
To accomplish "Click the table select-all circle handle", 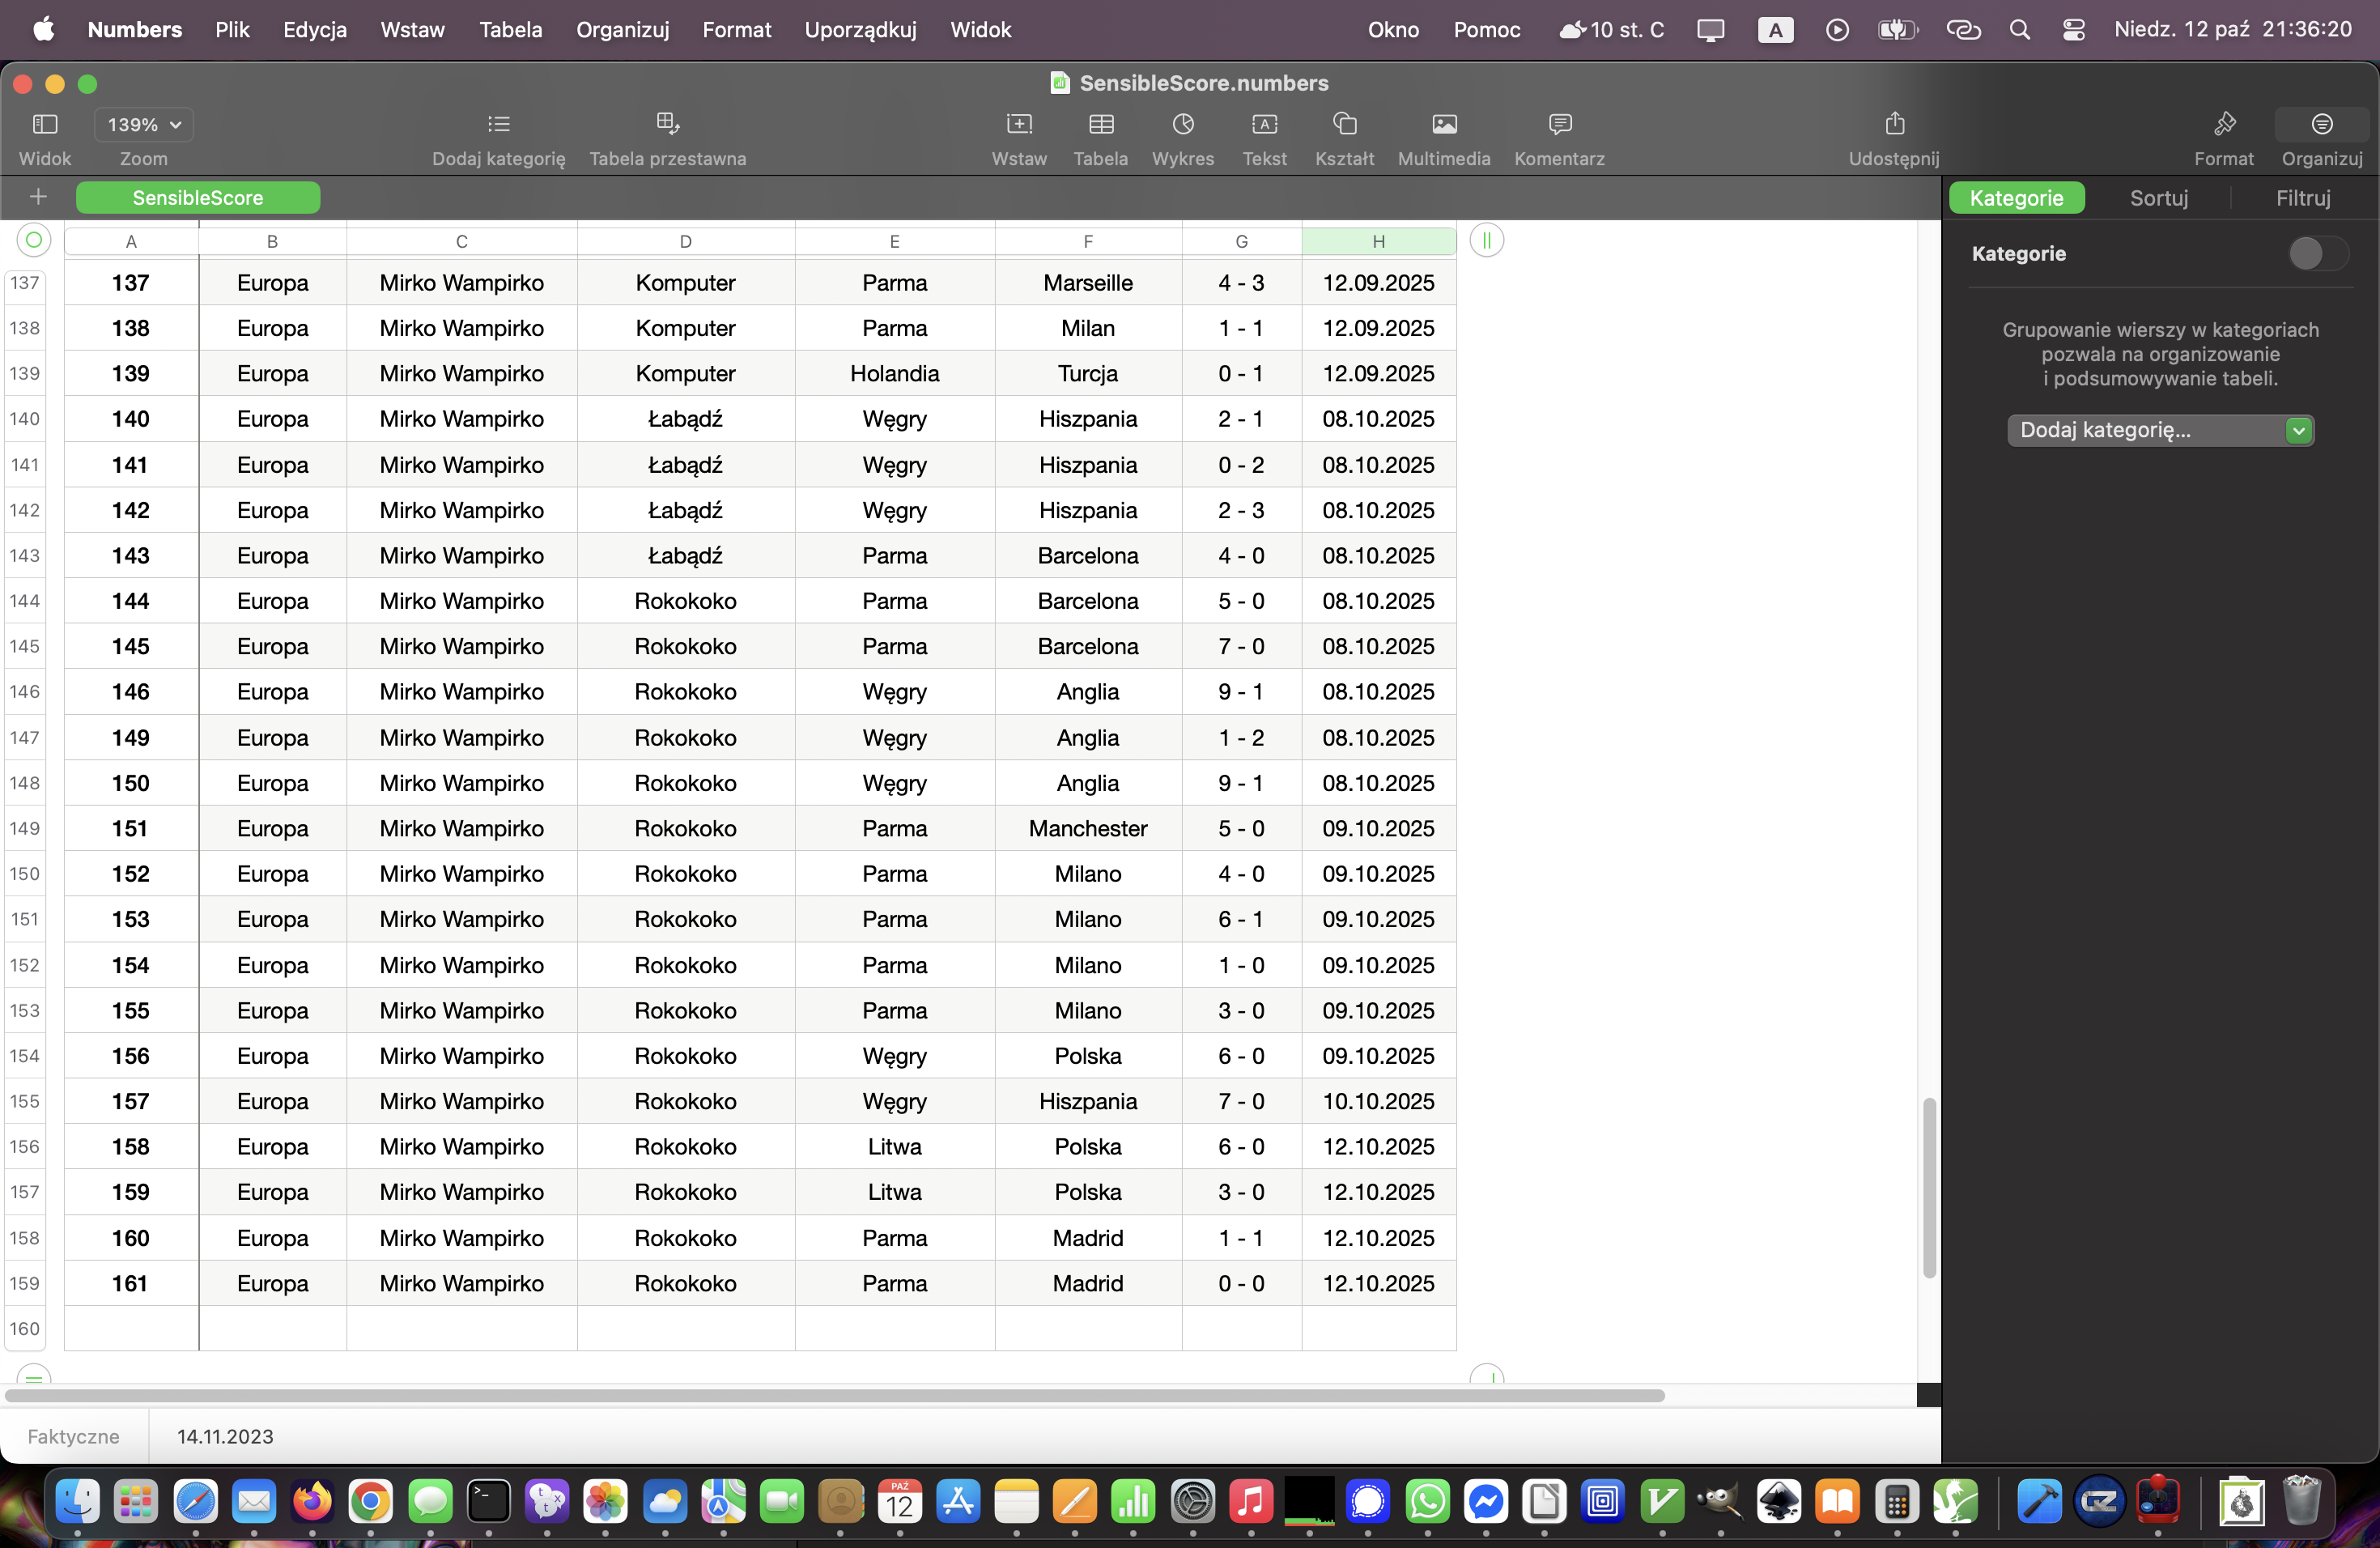I will 34,240.
